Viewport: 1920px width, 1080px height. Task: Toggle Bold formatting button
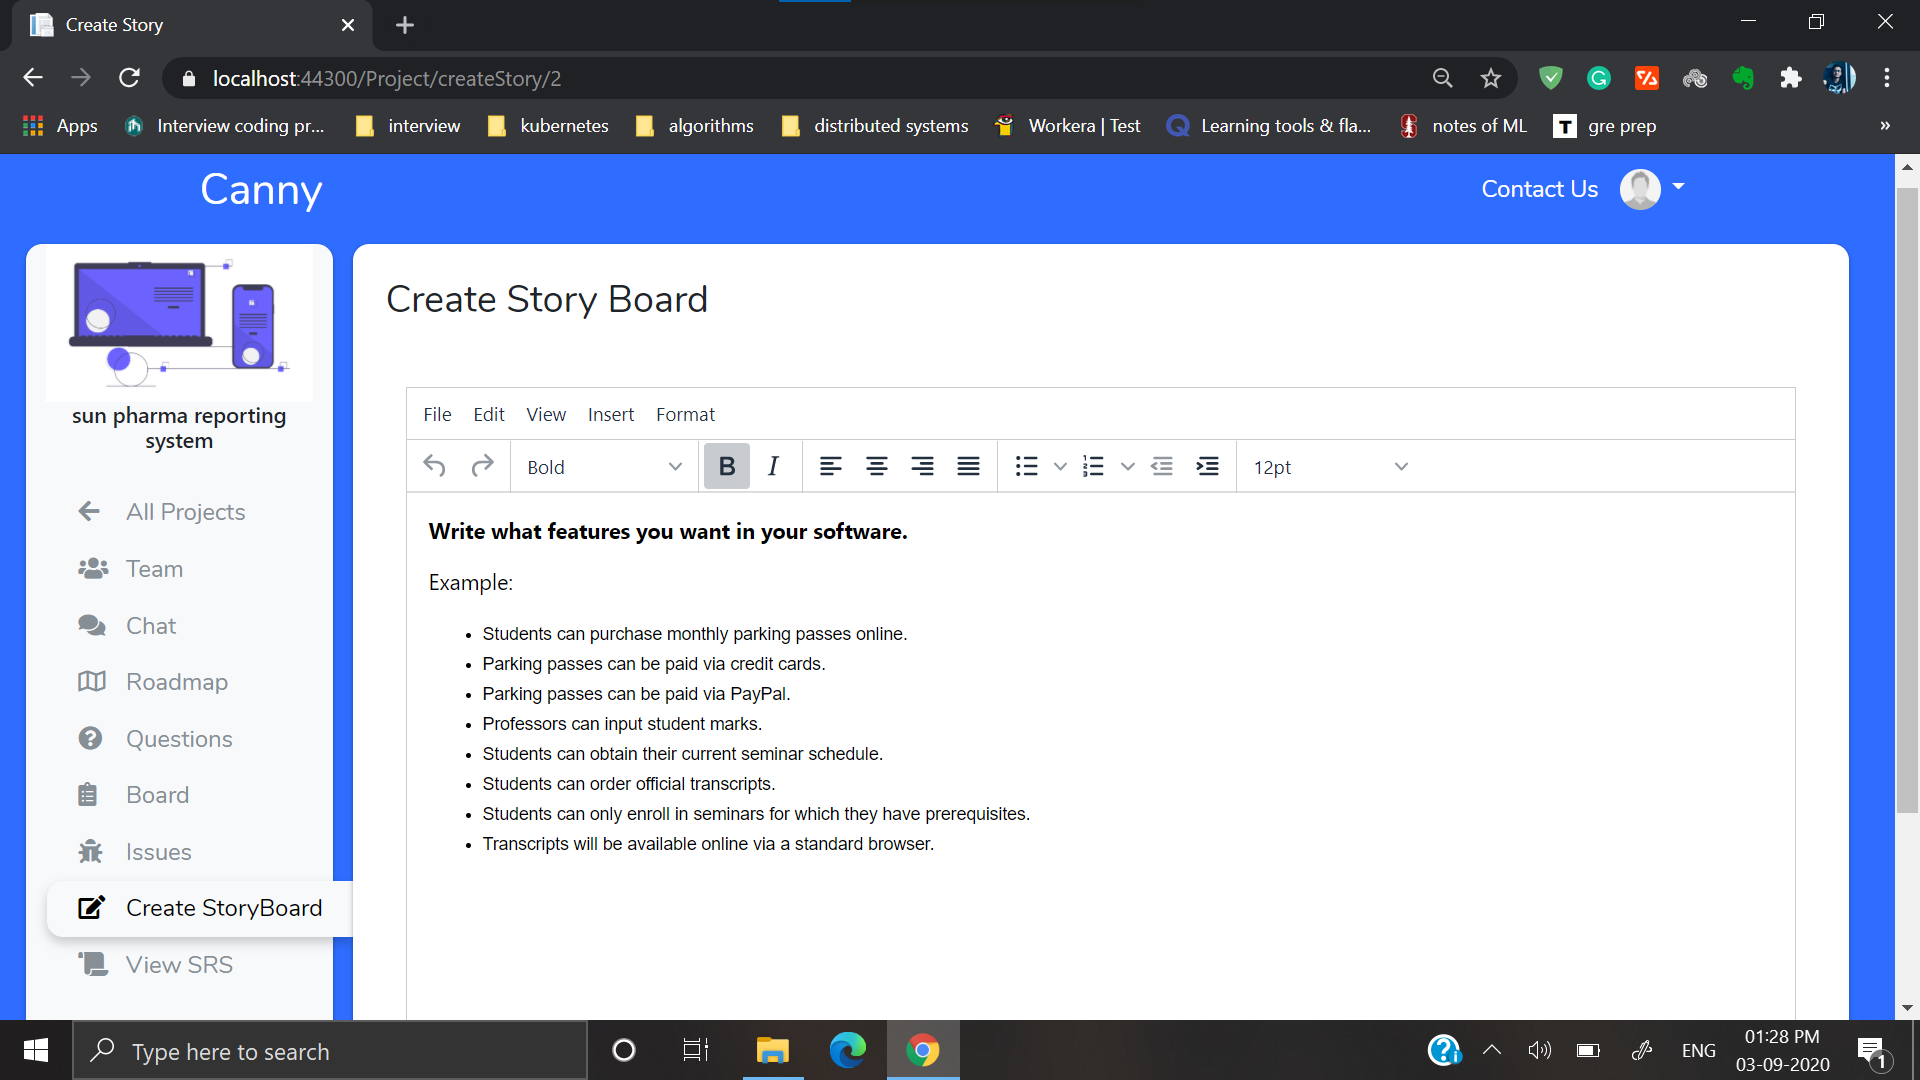727,466
